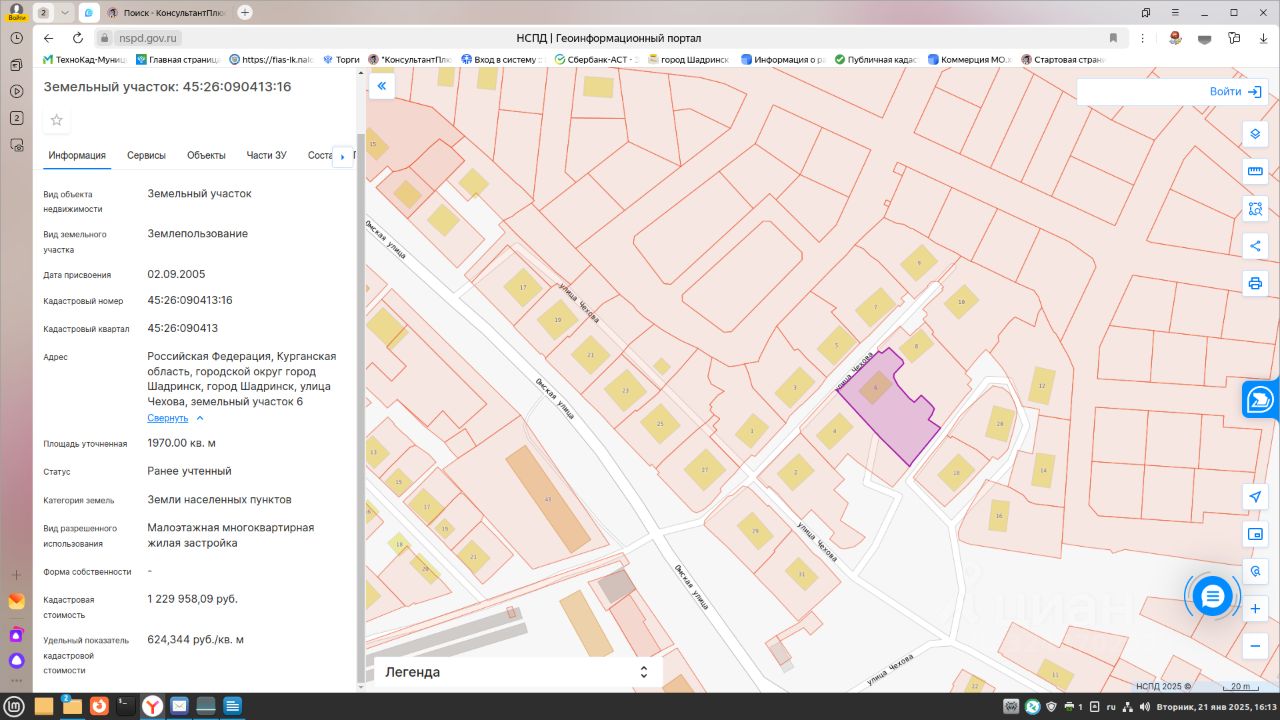Zoom in the map with plus button

(1255, 608)
